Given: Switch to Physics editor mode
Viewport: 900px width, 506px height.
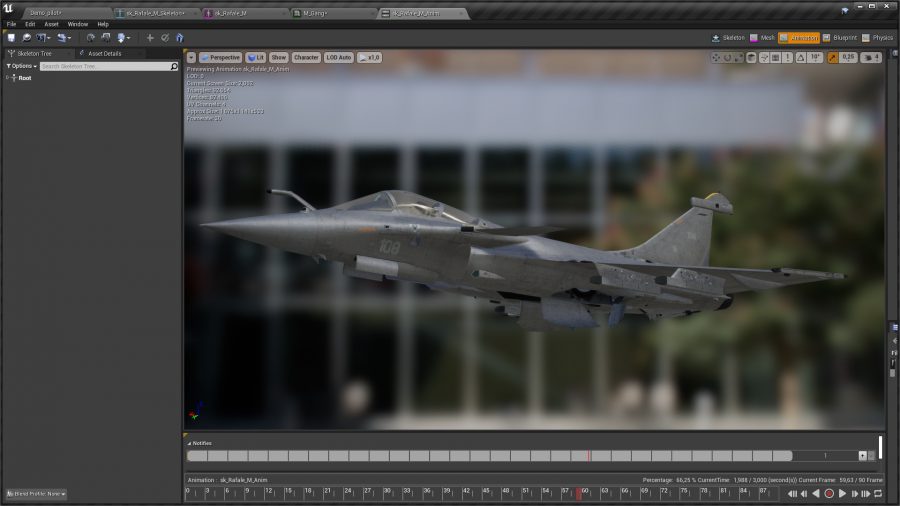Looking at the screenshot, I should (x=878, y=38).
